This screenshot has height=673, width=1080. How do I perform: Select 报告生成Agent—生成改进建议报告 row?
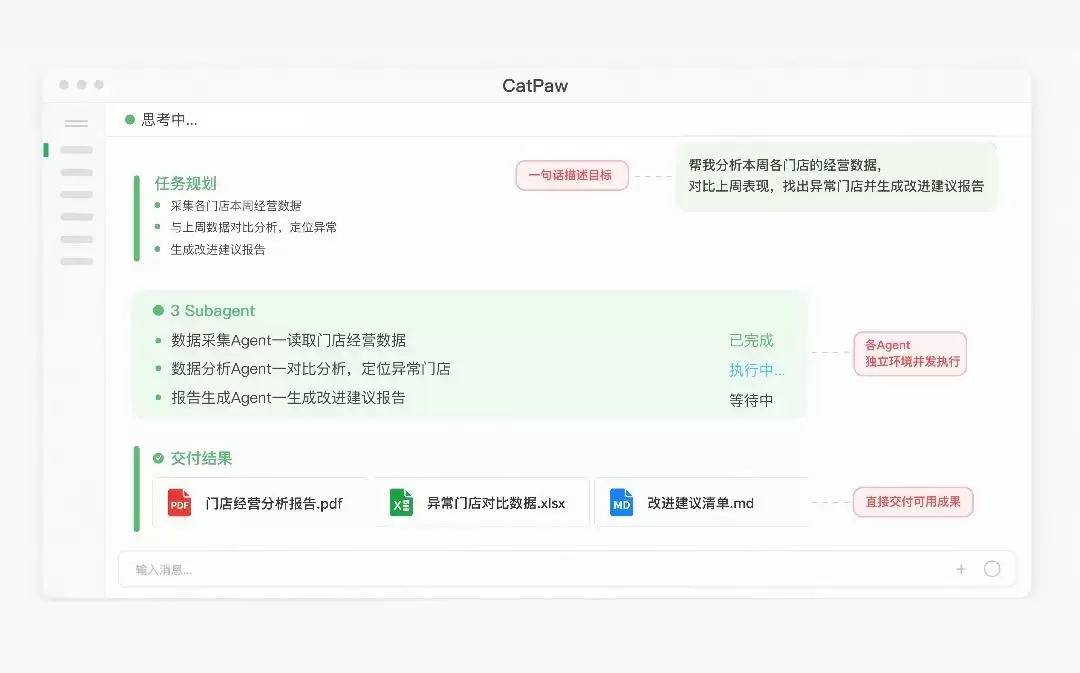point(289,398)
